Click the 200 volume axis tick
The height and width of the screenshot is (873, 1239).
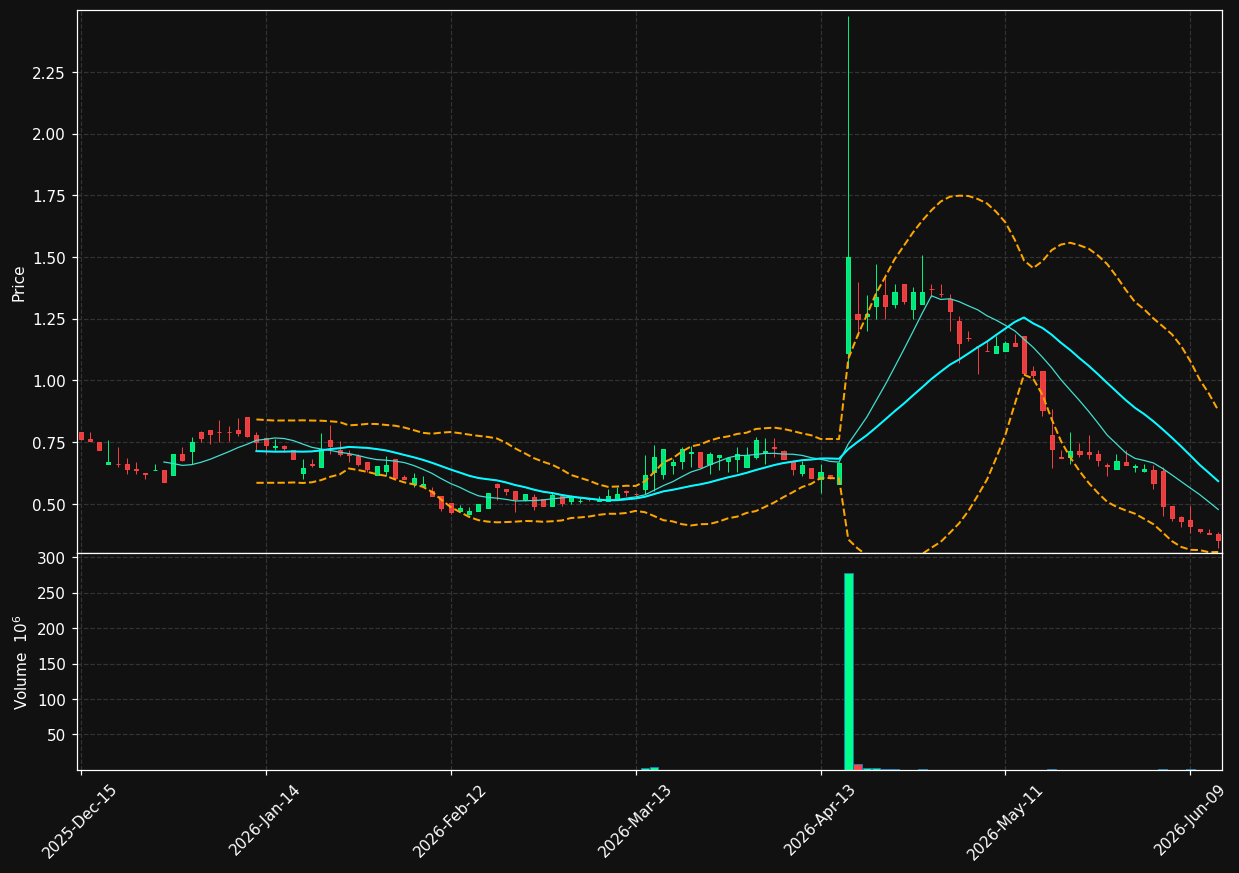pyautogui.click(x=54, y=629)
